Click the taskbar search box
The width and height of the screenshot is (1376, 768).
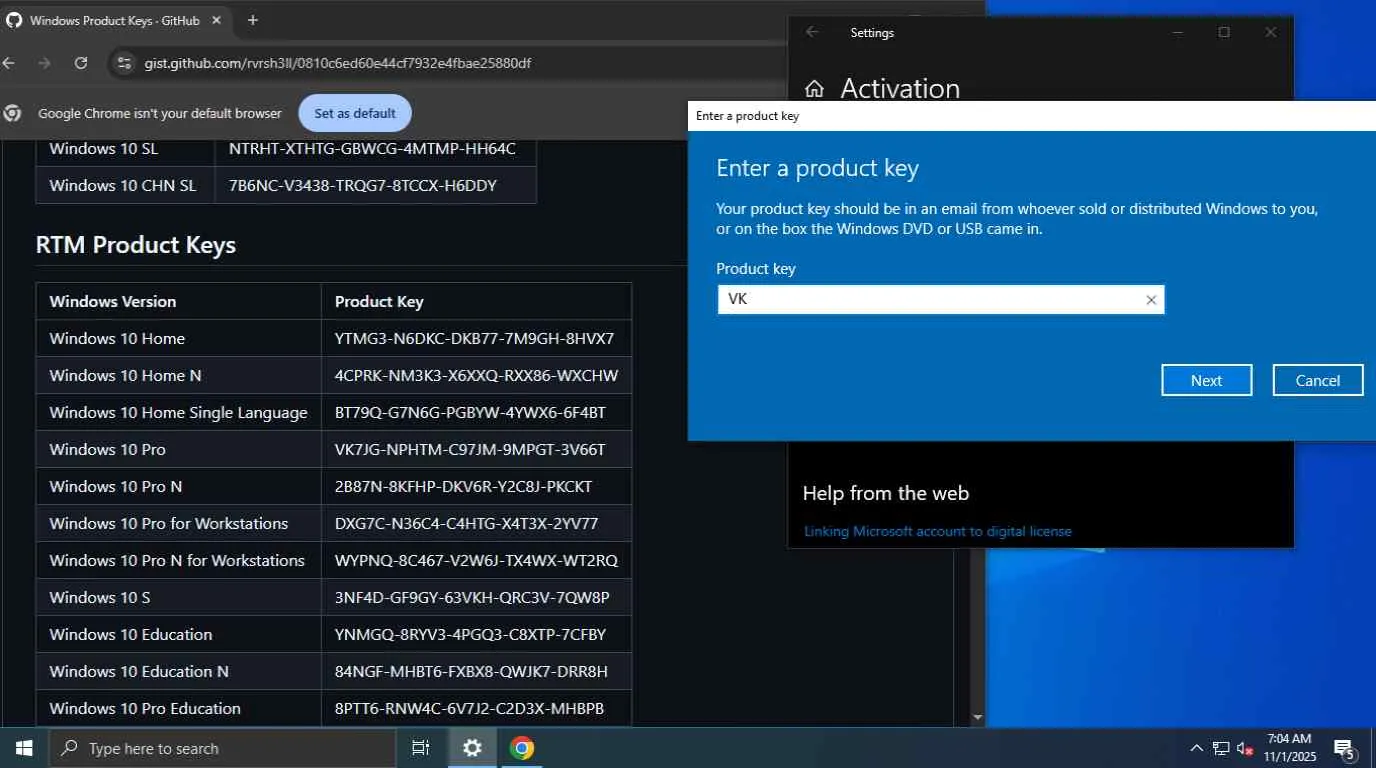(222, 748)
